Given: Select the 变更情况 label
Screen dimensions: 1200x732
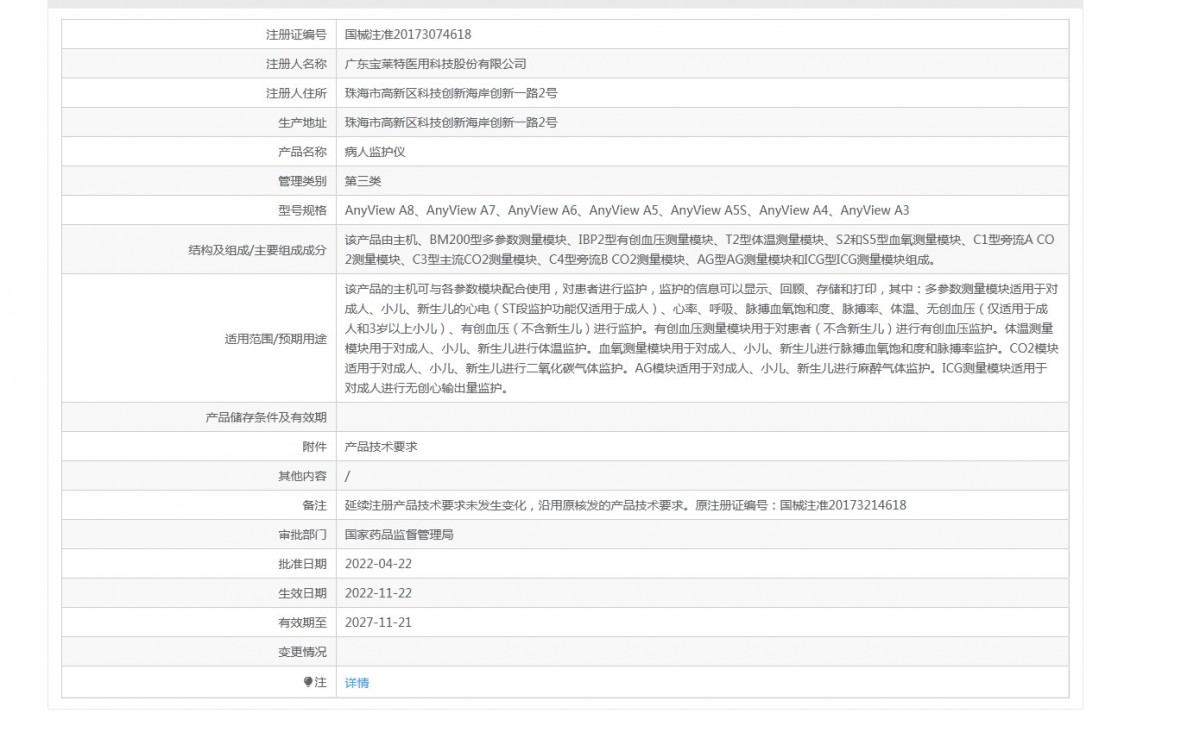Looking at the screenshot, I should (302, 652).
